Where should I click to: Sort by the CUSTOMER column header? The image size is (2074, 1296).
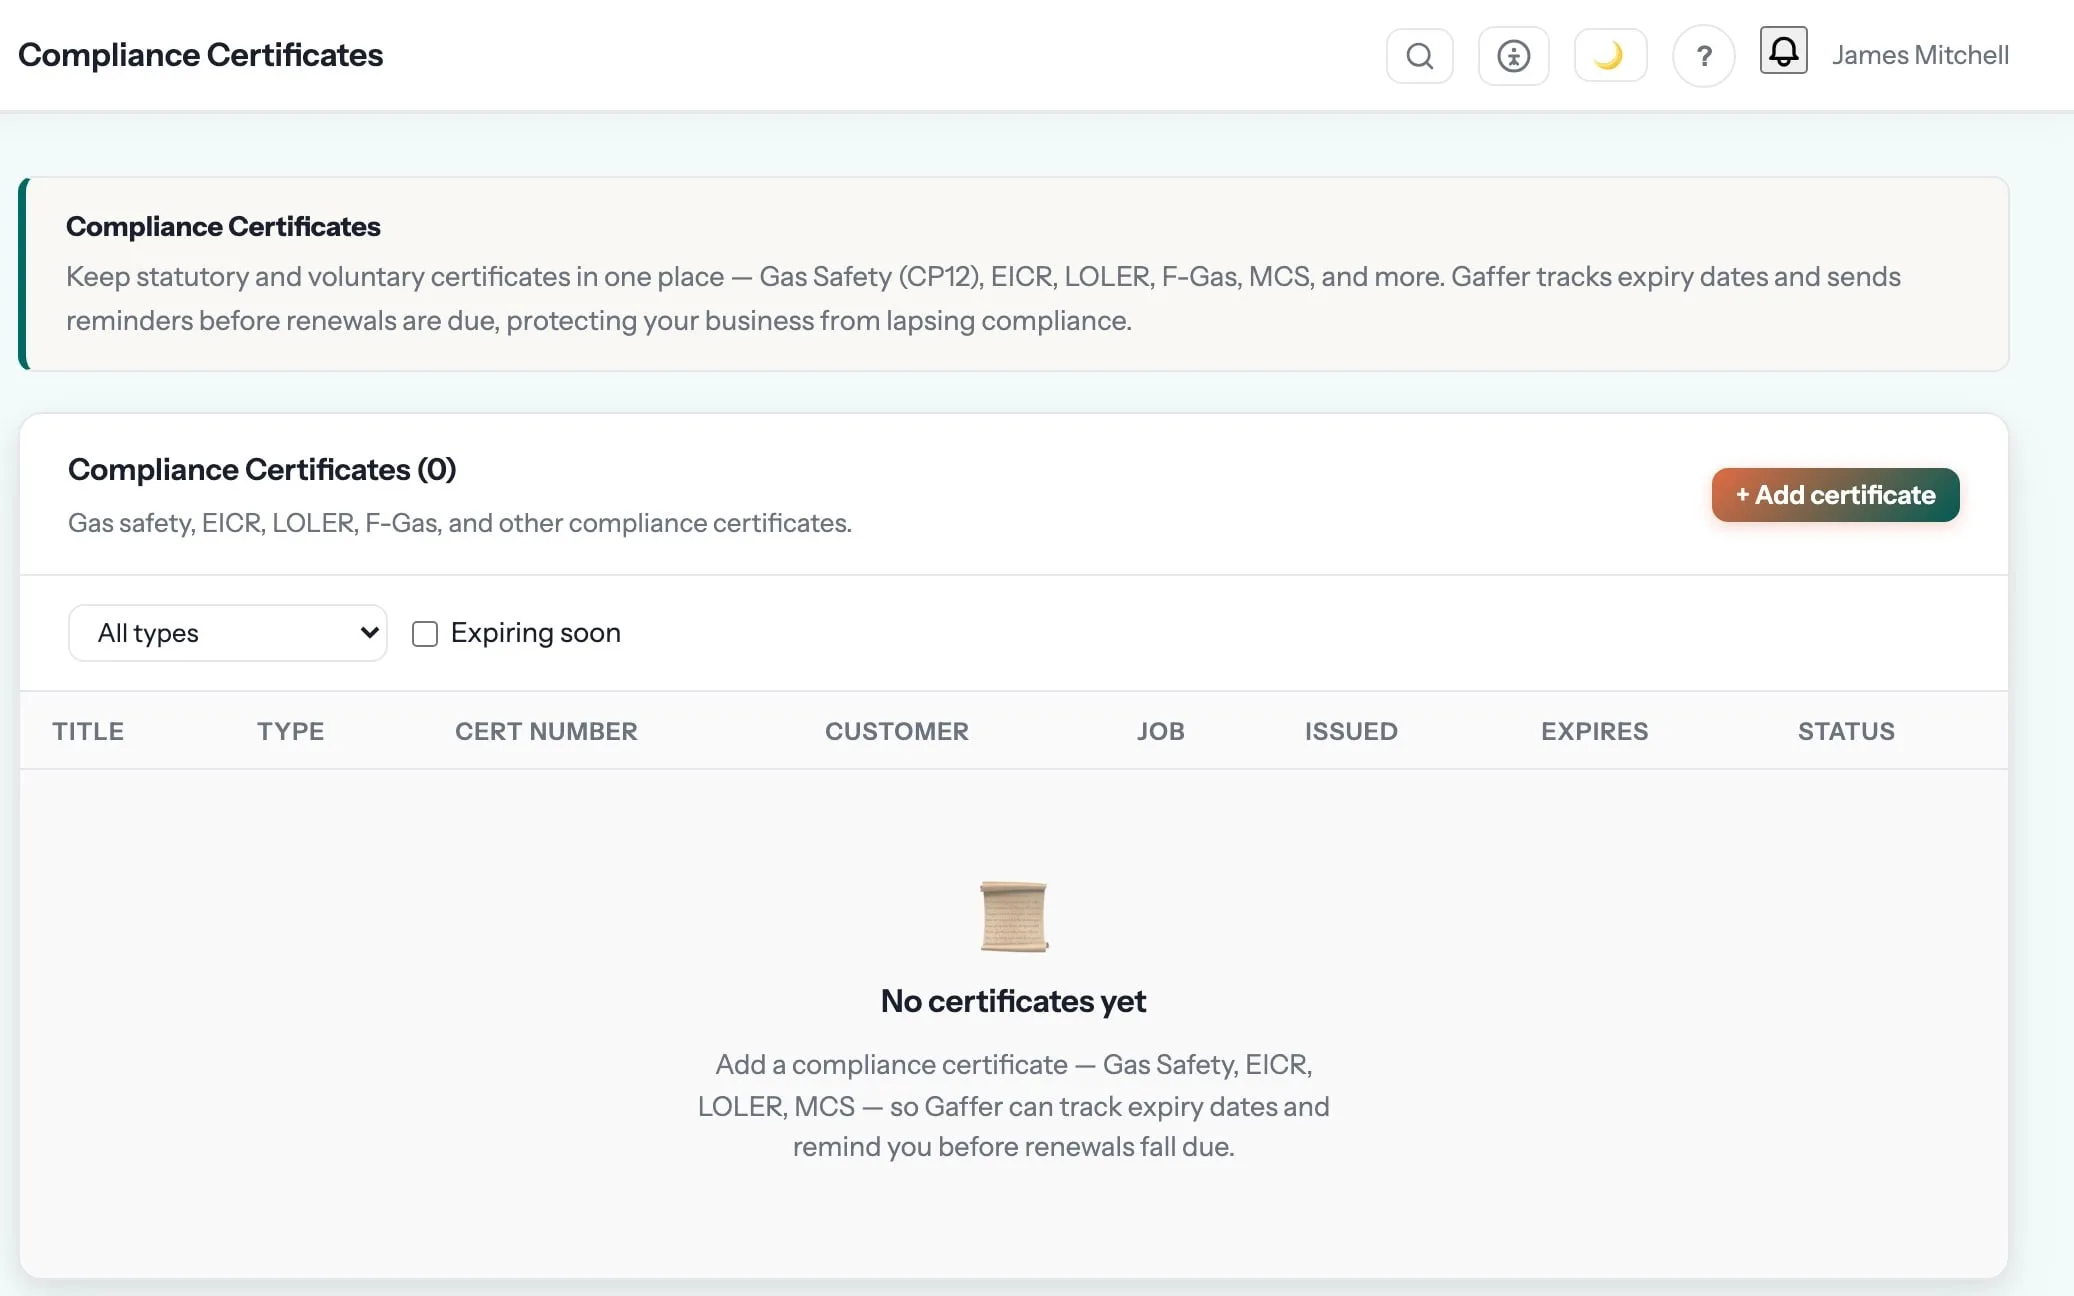(x=896, y=731)
